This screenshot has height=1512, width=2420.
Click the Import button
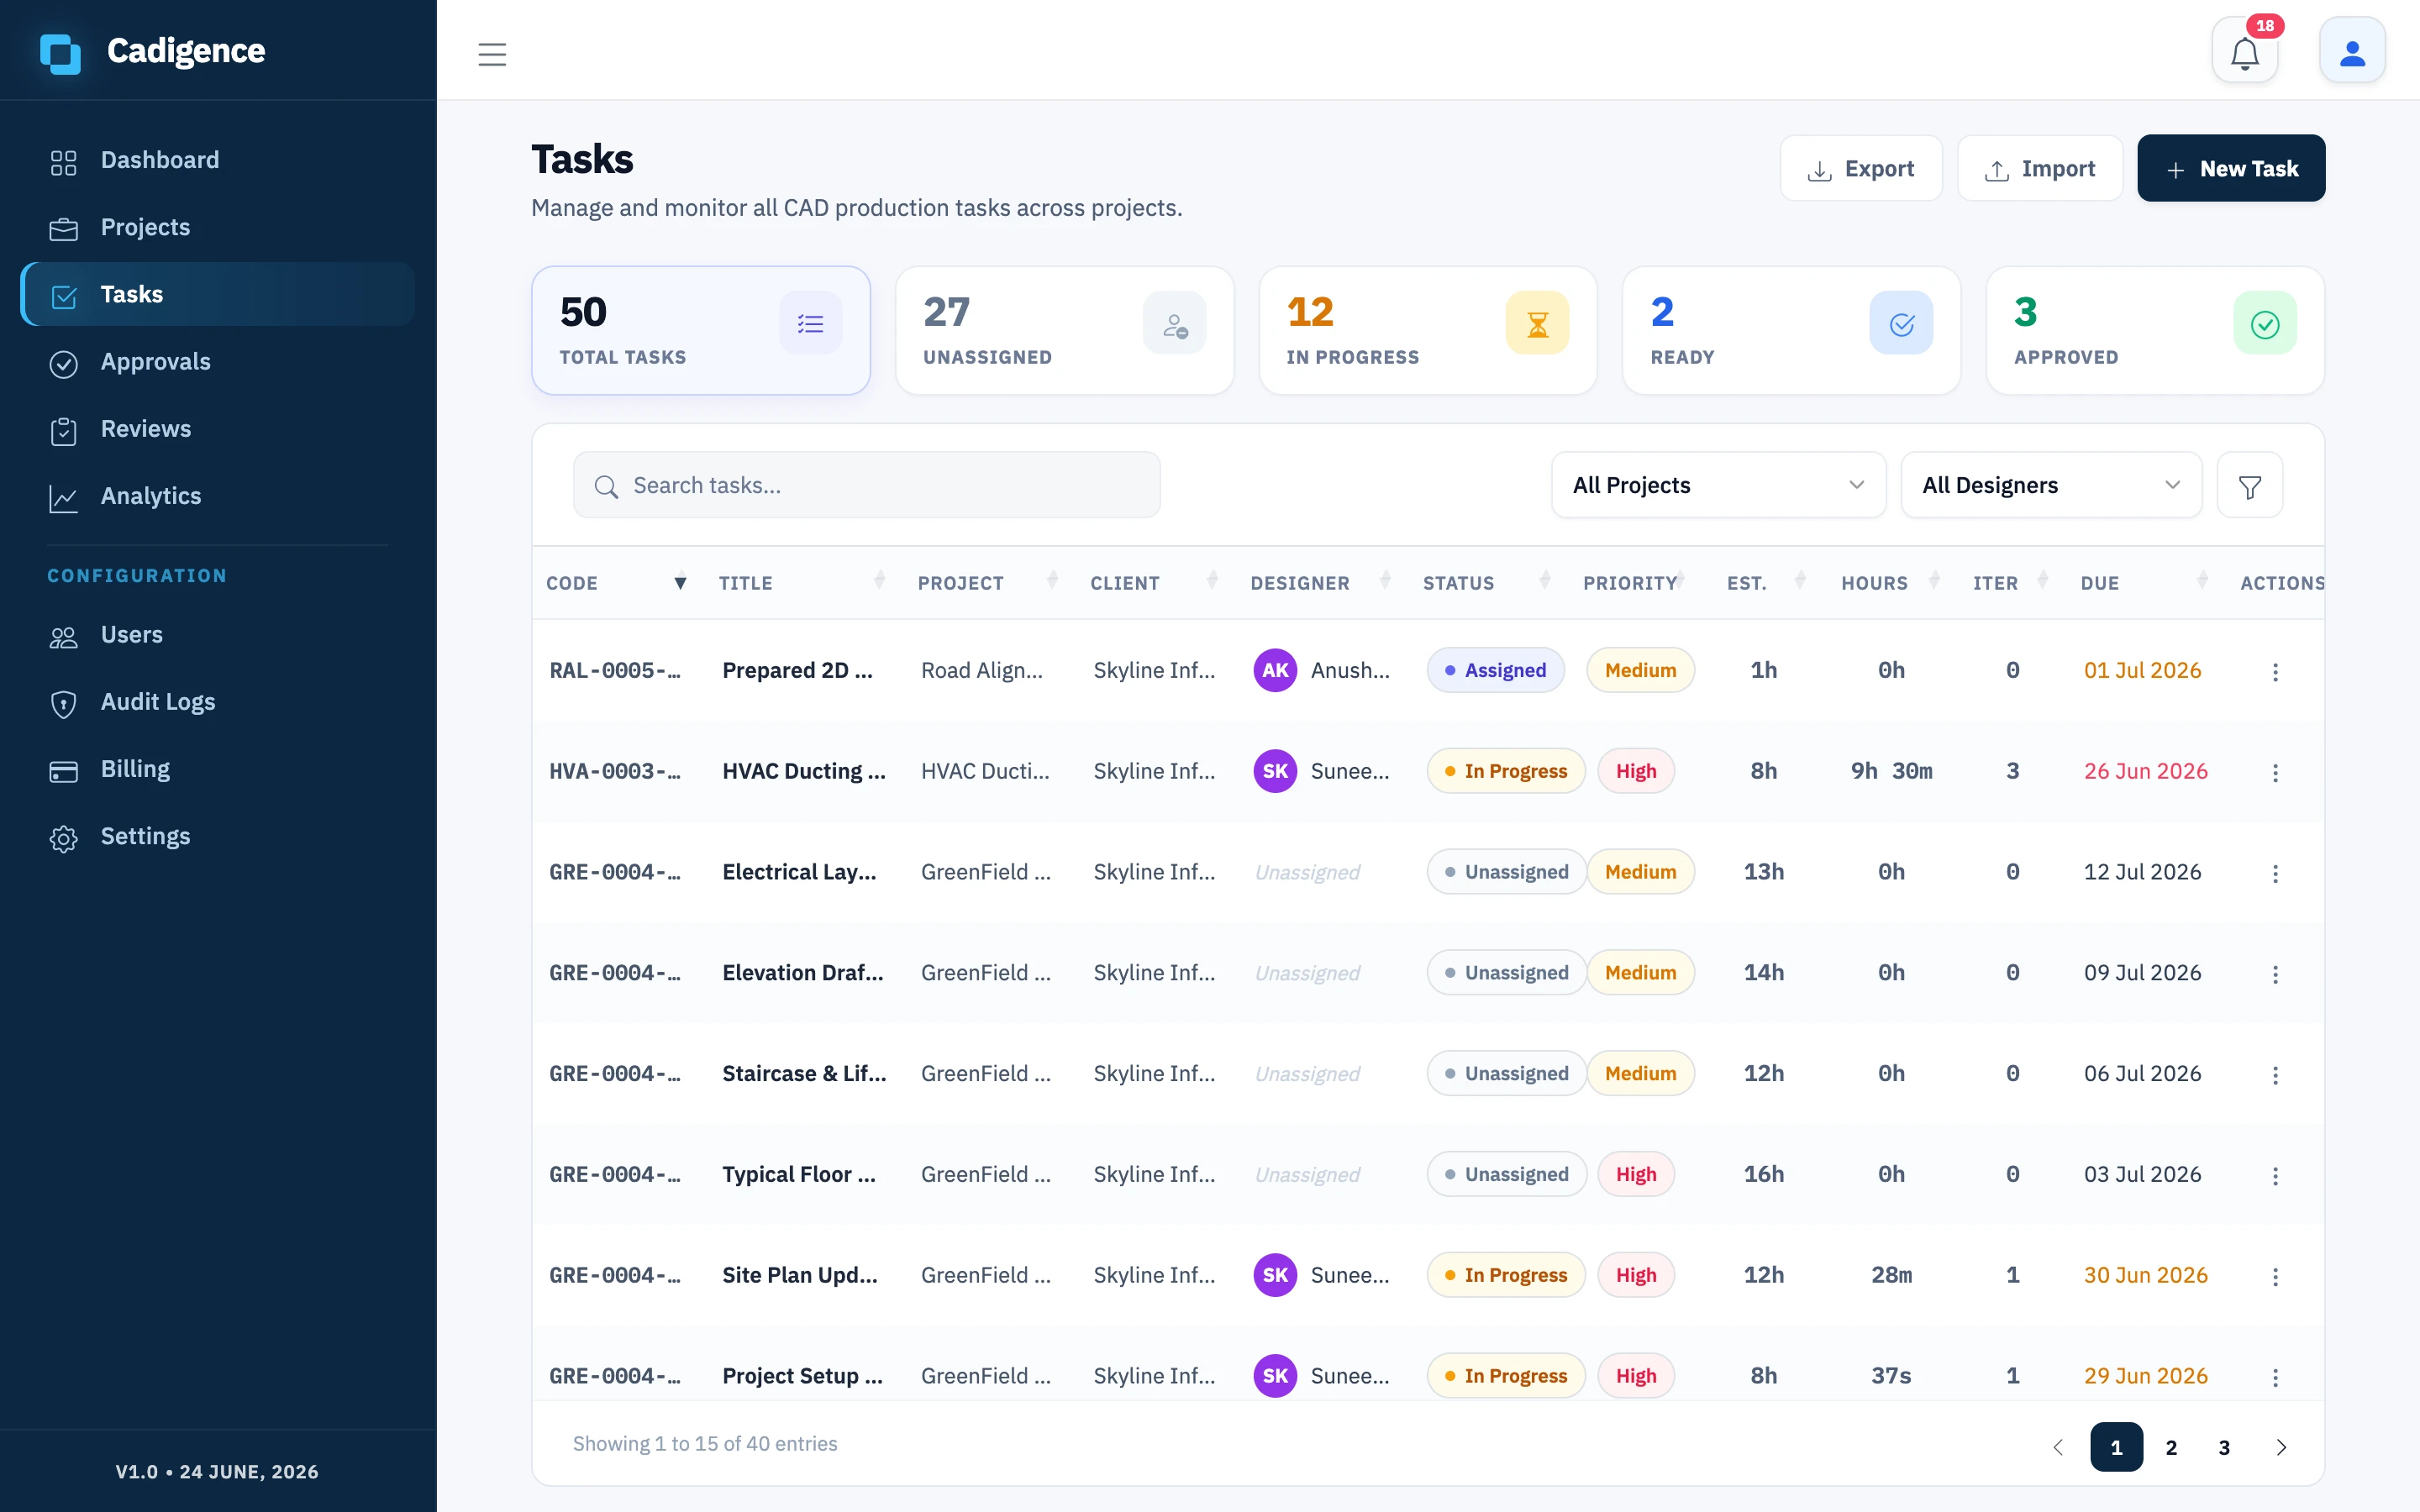[2040, 169]
